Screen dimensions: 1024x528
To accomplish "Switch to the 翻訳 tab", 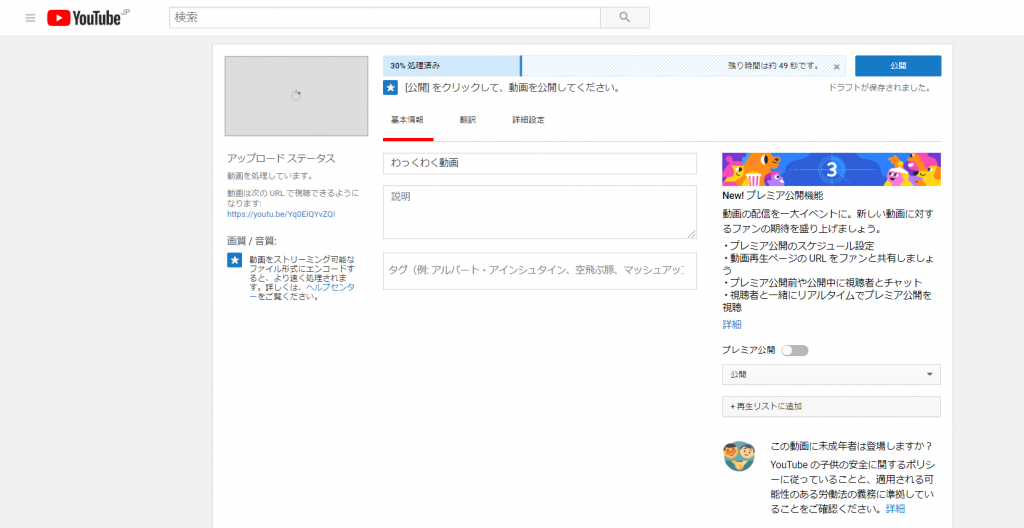I will tap(468, 120).
